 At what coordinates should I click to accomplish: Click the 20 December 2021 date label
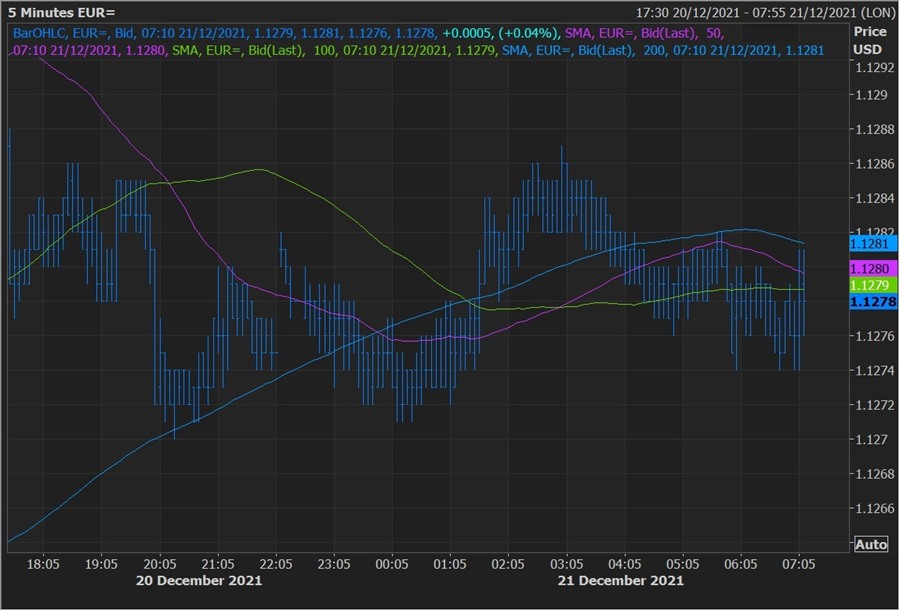point(199,579)
